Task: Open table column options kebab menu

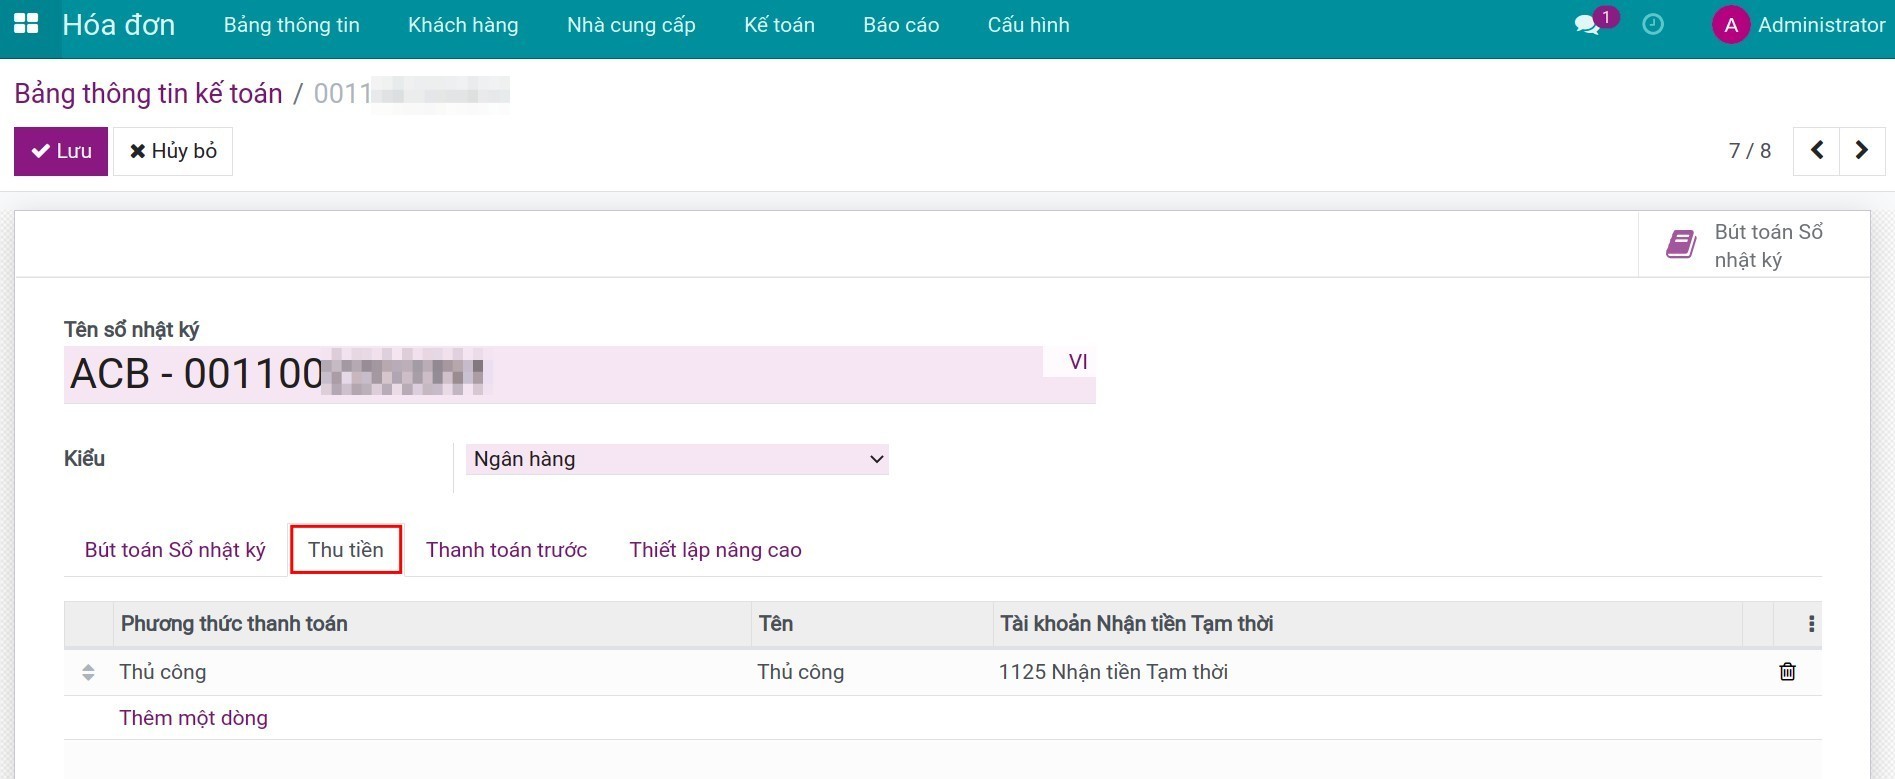Action: click(1811, 624)
